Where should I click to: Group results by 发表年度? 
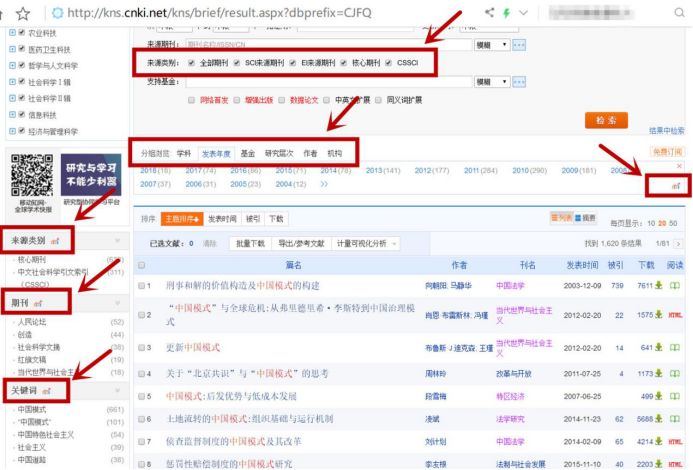click(216, 153)
